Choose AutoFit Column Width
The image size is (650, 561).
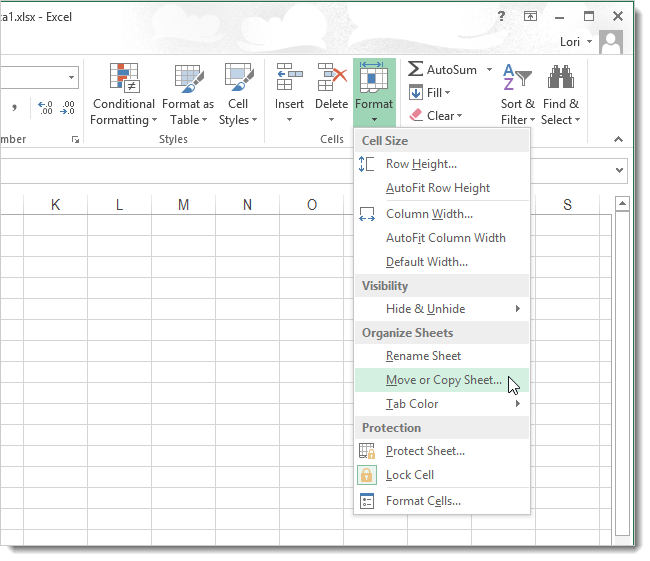(445, 238)
